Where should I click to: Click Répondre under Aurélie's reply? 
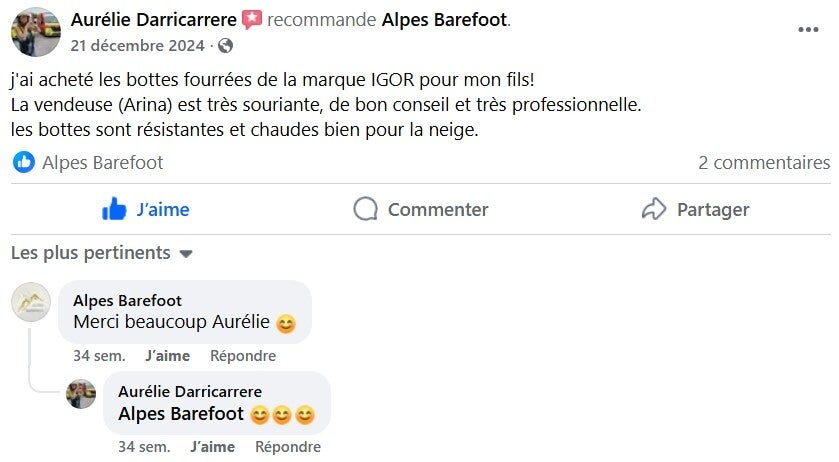[x=288, y=447]
